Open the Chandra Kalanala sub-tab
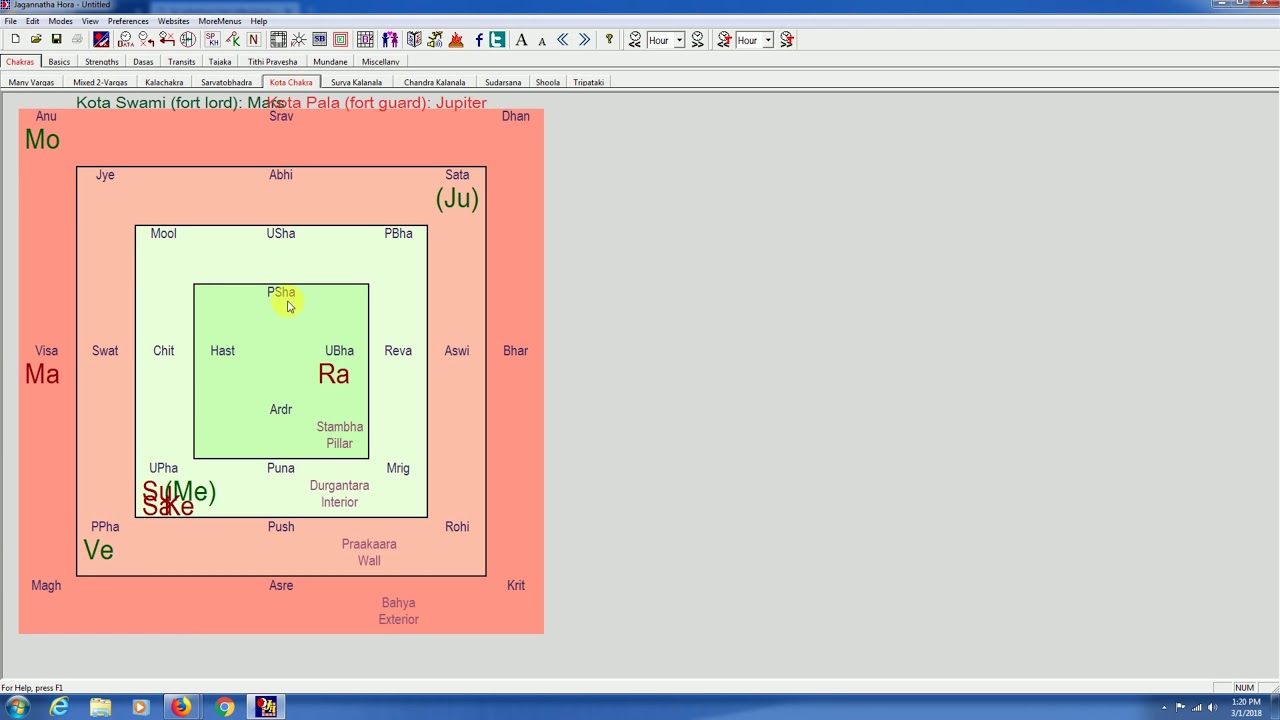Screen dimensions: 1280x720 click(435, 83)
